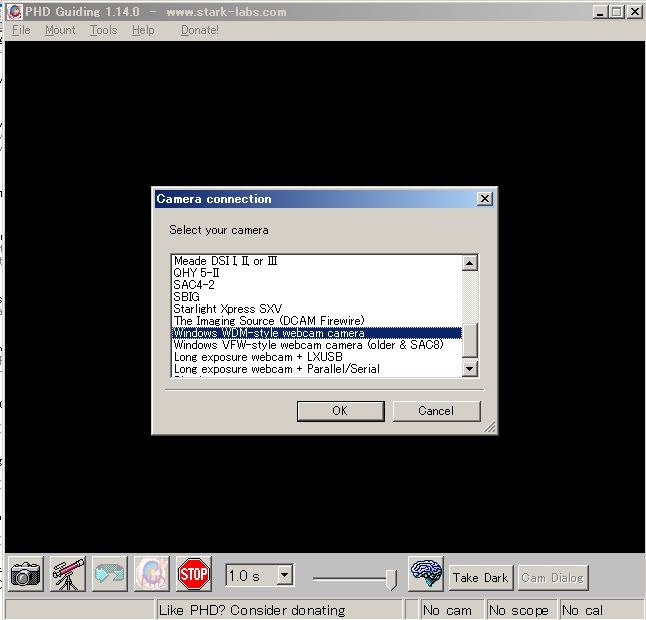Screen dimensions: 646x620
Task: Select Long exposure webcam + LXUSB
Action: pos(316,357)
